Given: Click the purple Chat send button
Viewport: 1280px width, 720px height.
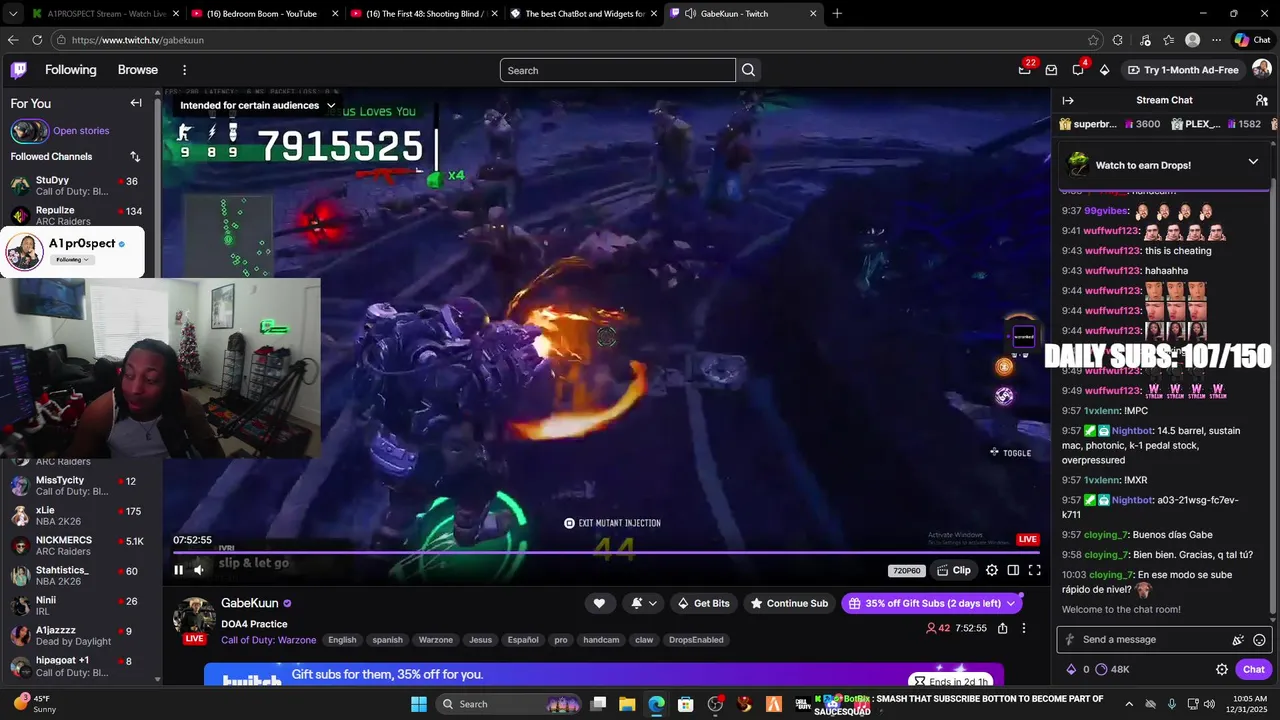Looking at the screenshot, I should coord(1254,670).
